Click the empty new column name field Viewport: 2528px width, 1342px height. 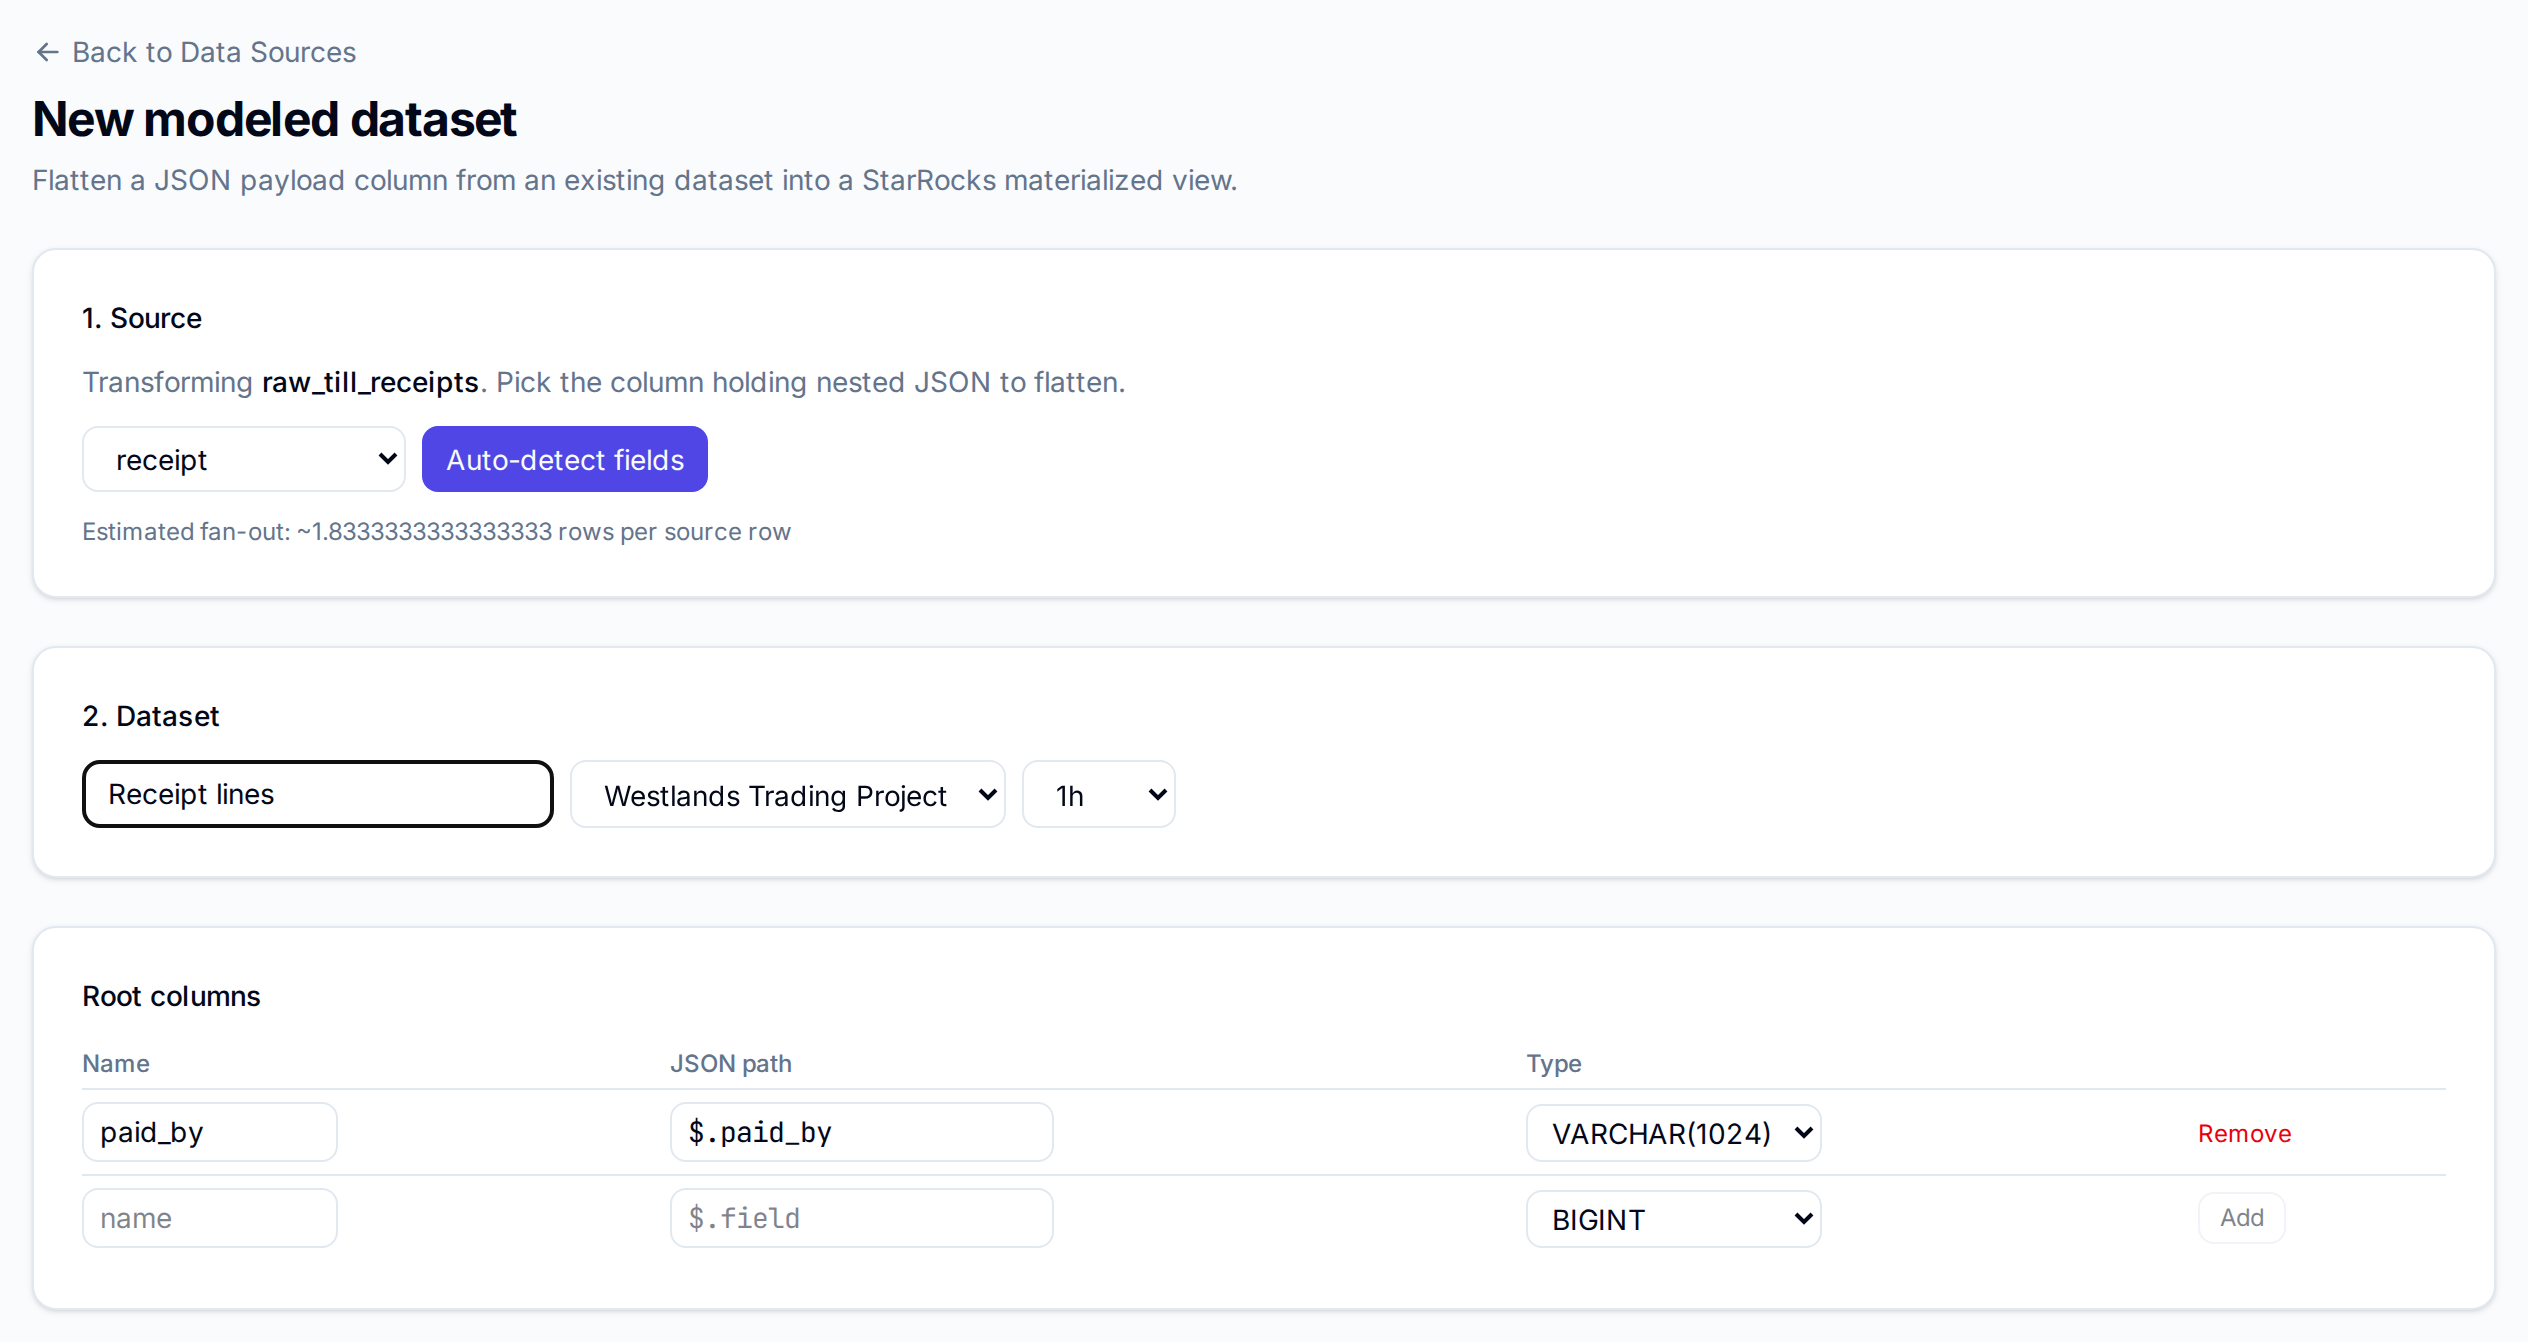pyautogui.click(x=210, y=1218)
